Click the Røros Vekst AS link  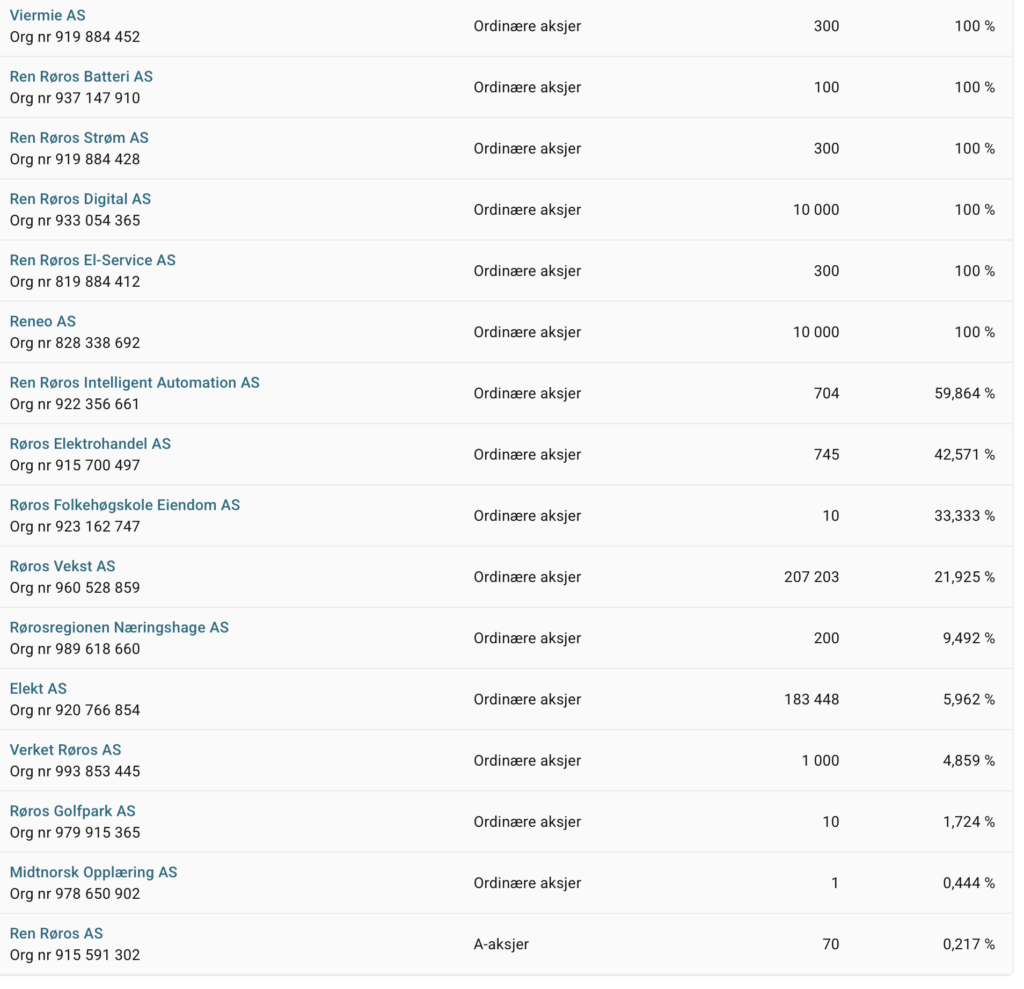(62, 566)
